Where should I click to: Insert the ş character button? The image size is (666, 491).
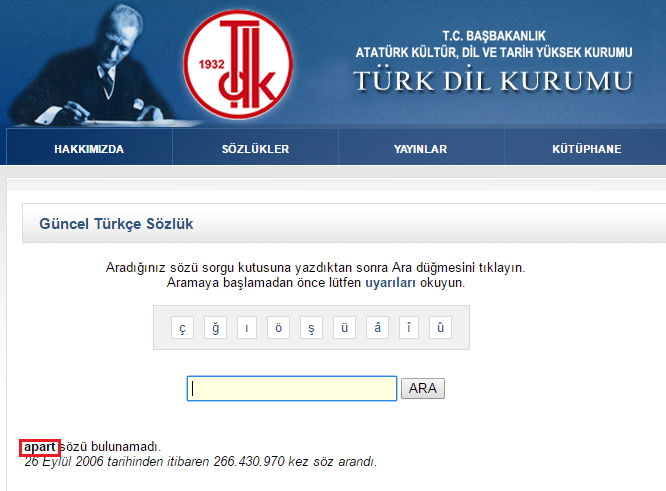311,327
